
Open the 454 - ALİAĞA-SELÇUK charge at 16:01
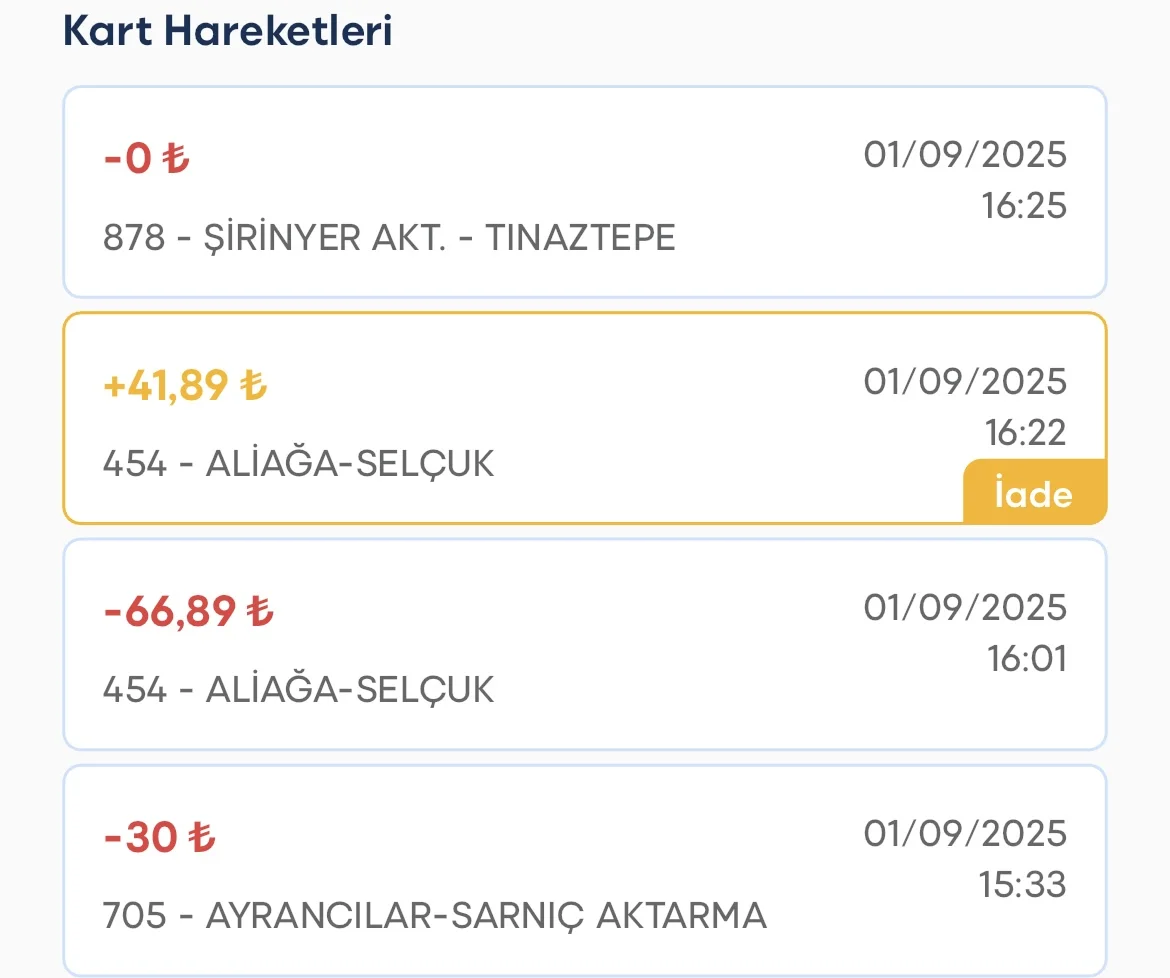click(298, 690)
